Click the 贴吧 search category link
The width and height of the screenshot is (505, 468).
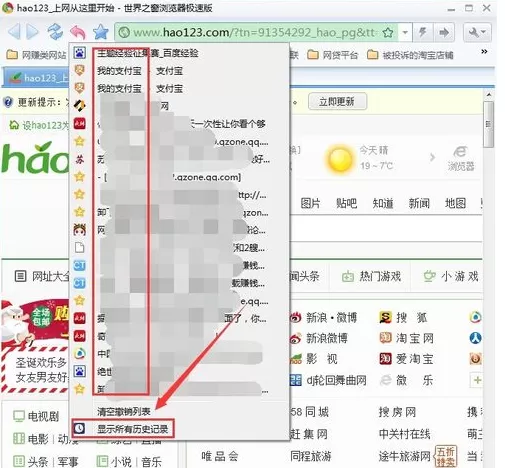347,203
